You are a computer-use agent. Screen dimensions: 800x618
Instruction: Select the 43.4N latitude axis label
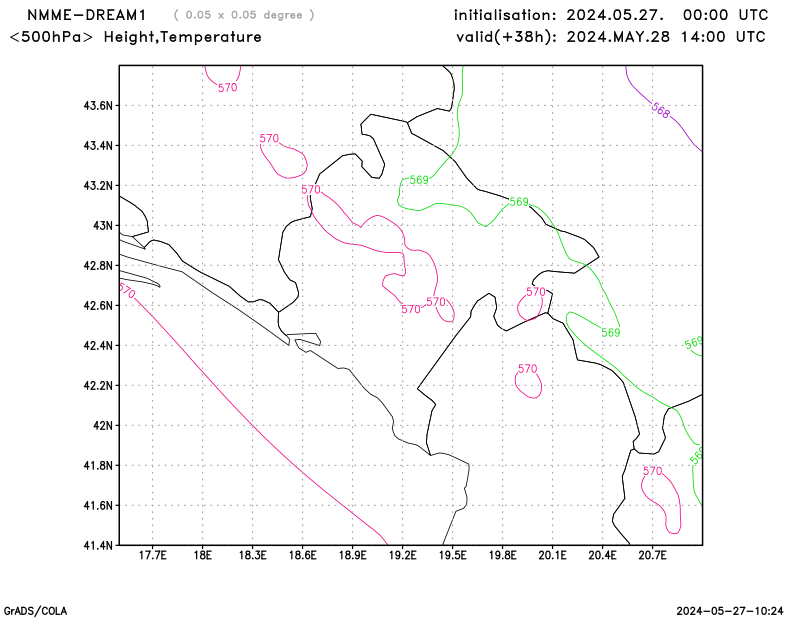point(98,145)
